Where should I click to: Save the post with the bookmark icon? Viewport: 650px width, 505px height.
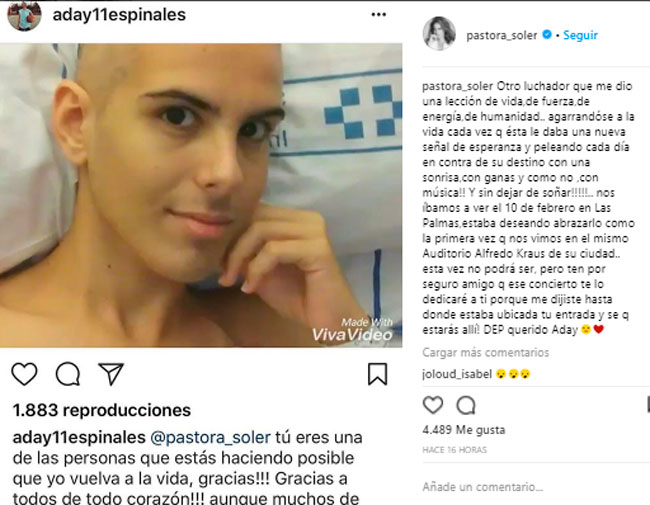[377, 374]
